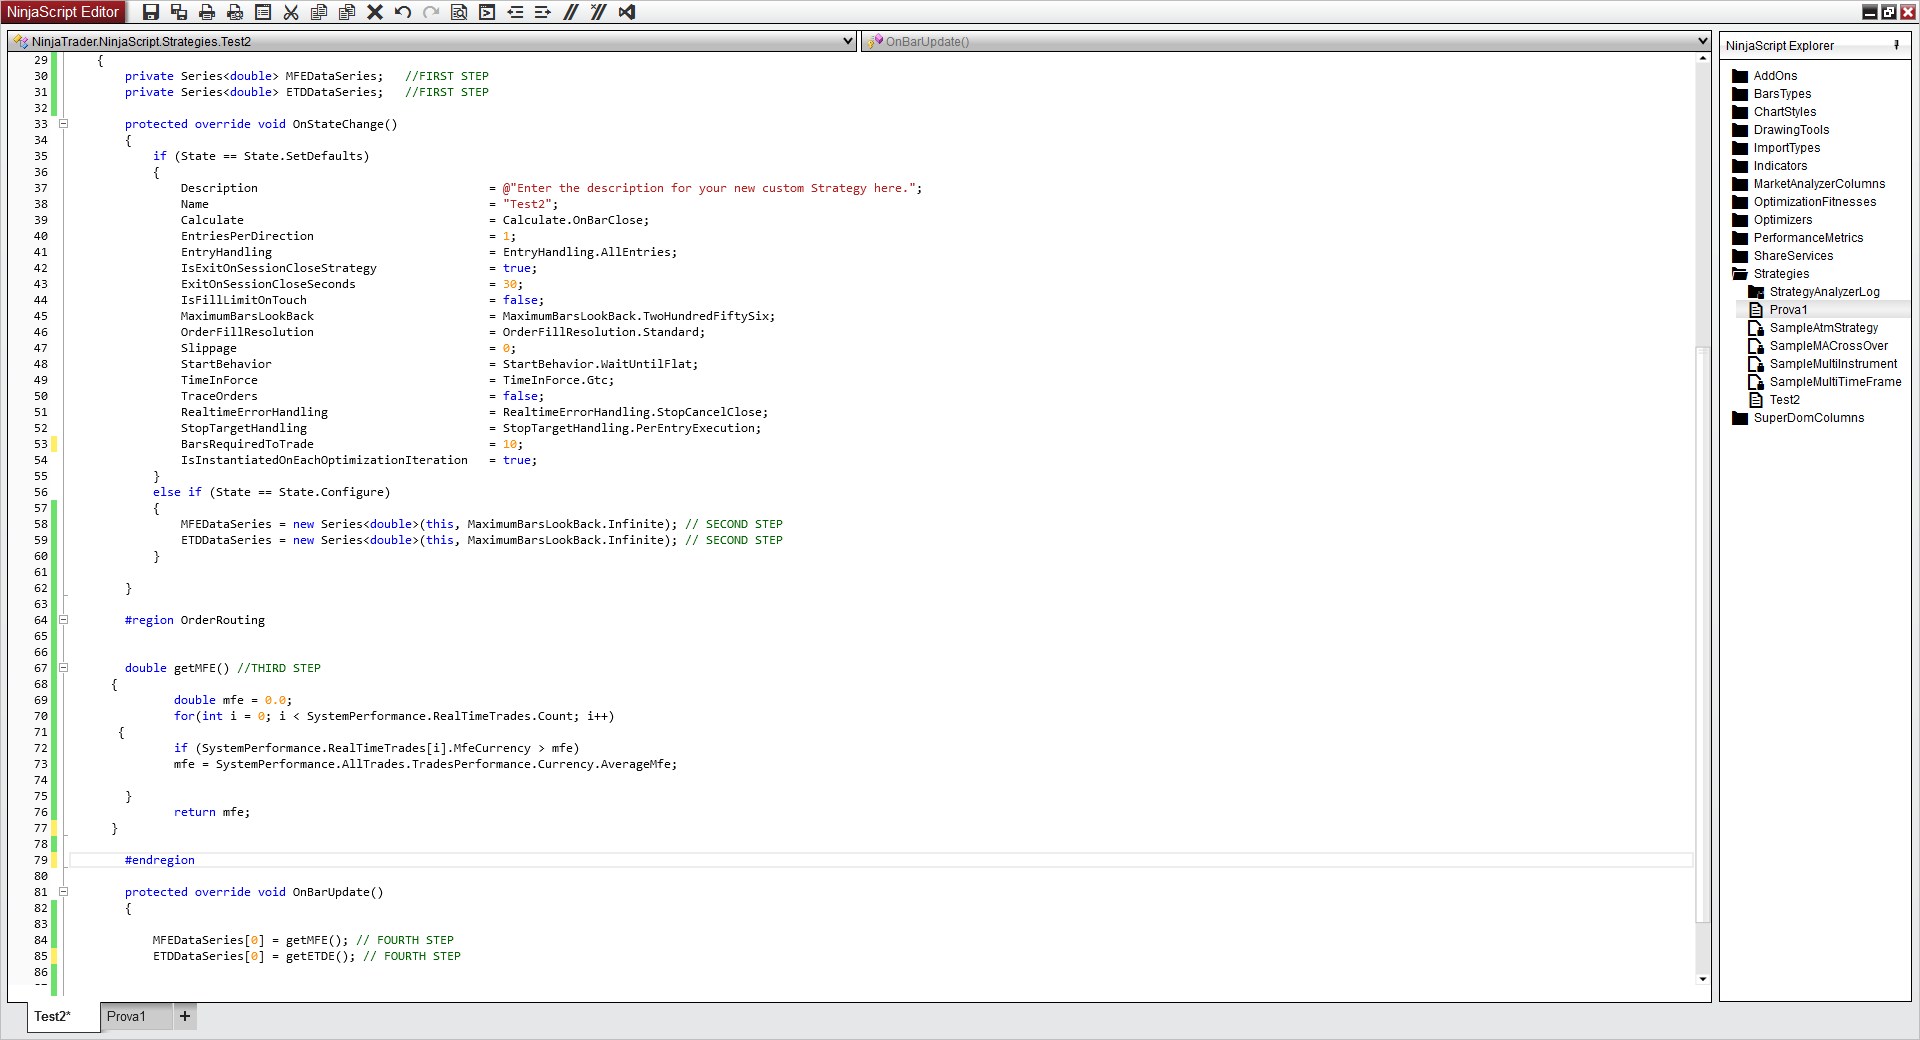Print the script with the printer icon
The width and height of the screenshot is (1920, 1040).
click(207, 12)
